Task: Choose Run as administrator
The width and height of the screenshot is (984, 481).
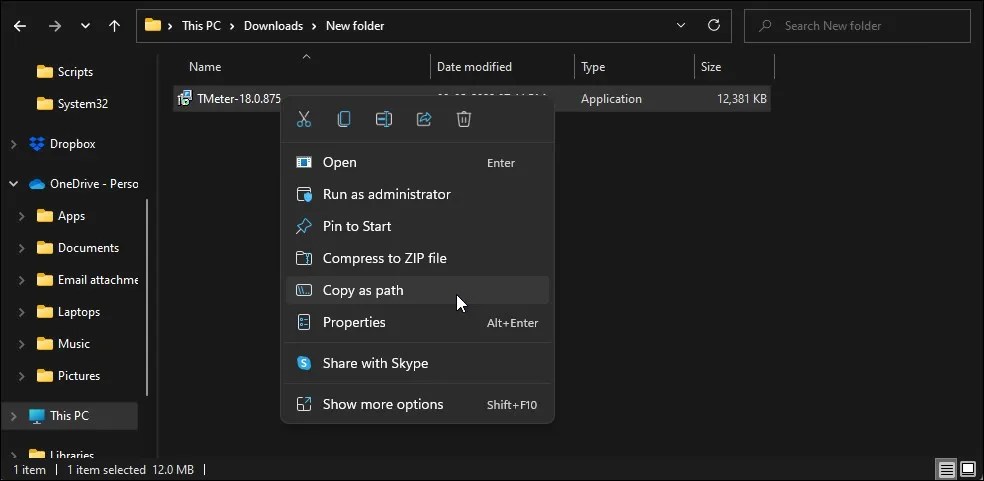Action: [417, 195]
